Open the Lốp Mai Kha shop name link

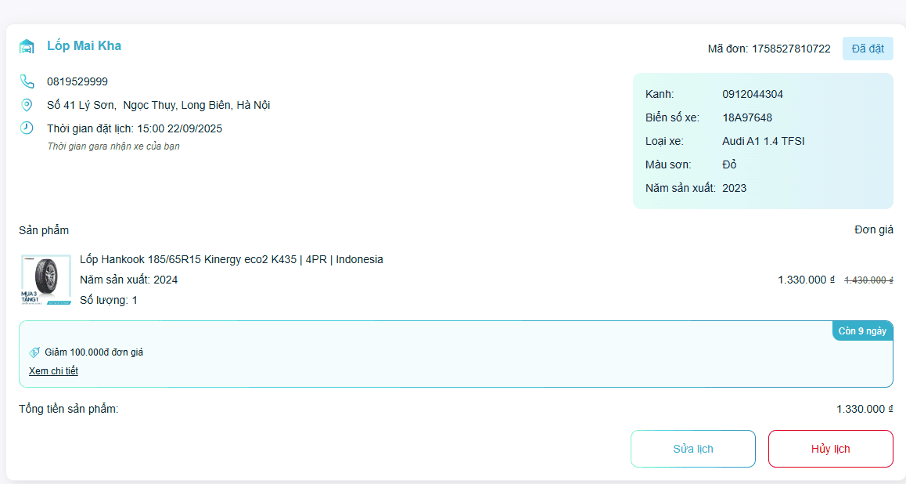click(84, 46)
